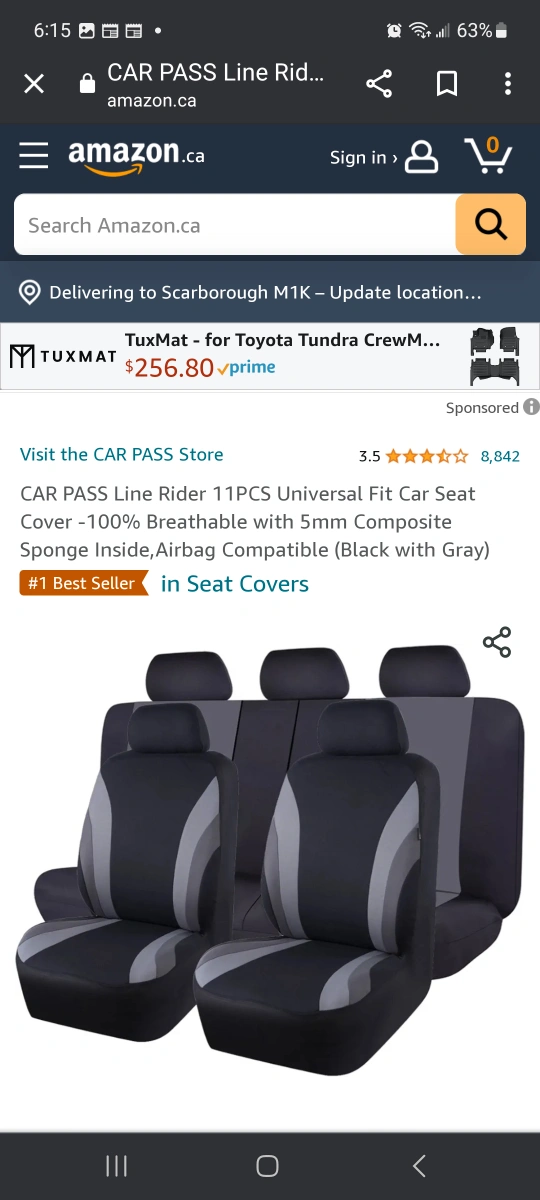Share product using icon above the product image
This screenshot has height=1200, width=540.
[x=497, y=642]
